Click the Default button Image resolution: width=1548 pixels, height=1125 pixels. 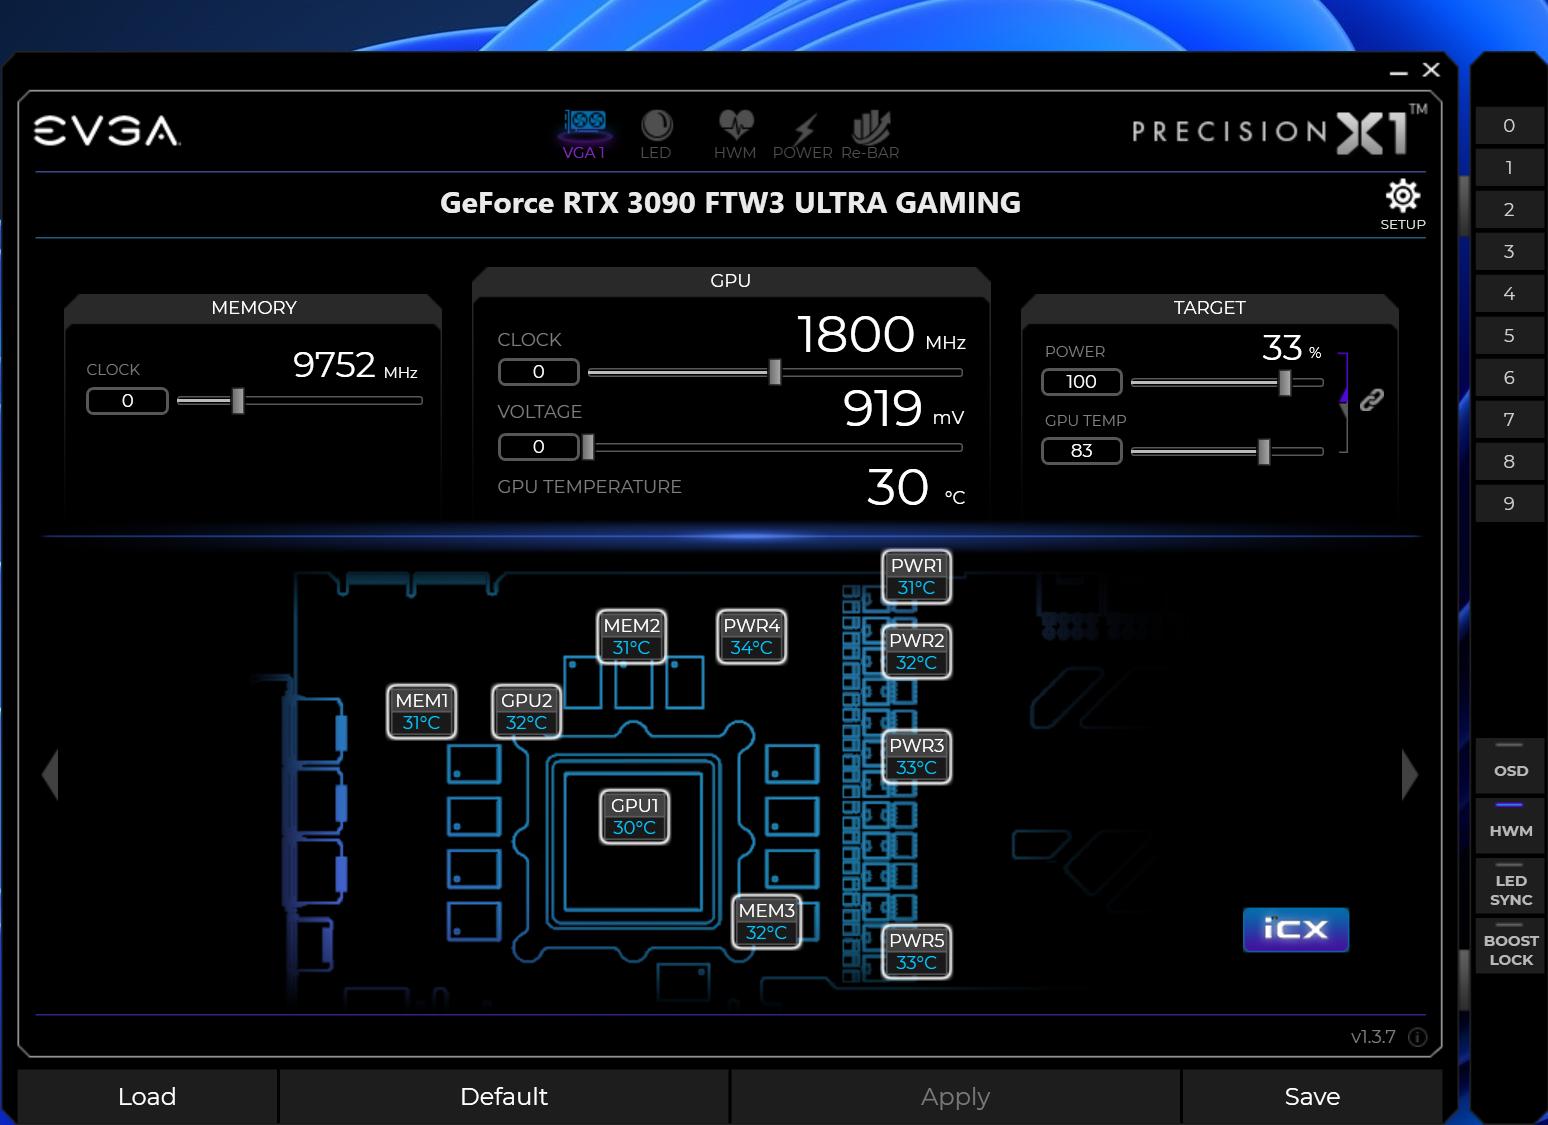coord(504,1097)
